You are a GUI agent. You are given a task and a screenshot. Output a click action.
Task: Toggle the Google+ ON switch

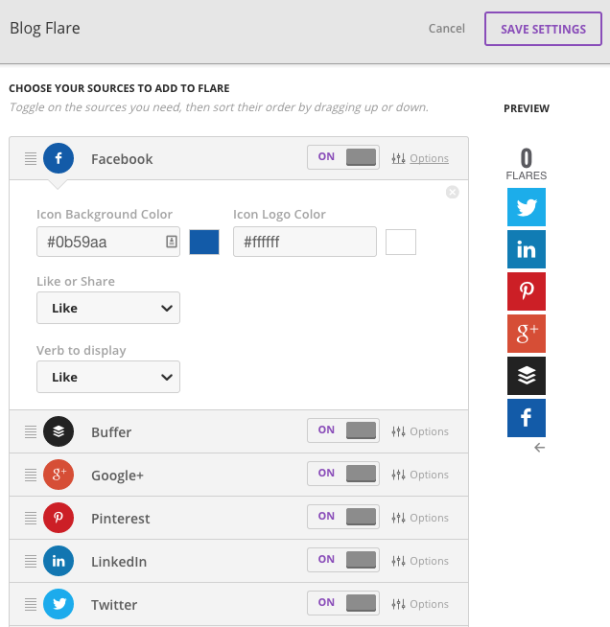coord(343,473)
